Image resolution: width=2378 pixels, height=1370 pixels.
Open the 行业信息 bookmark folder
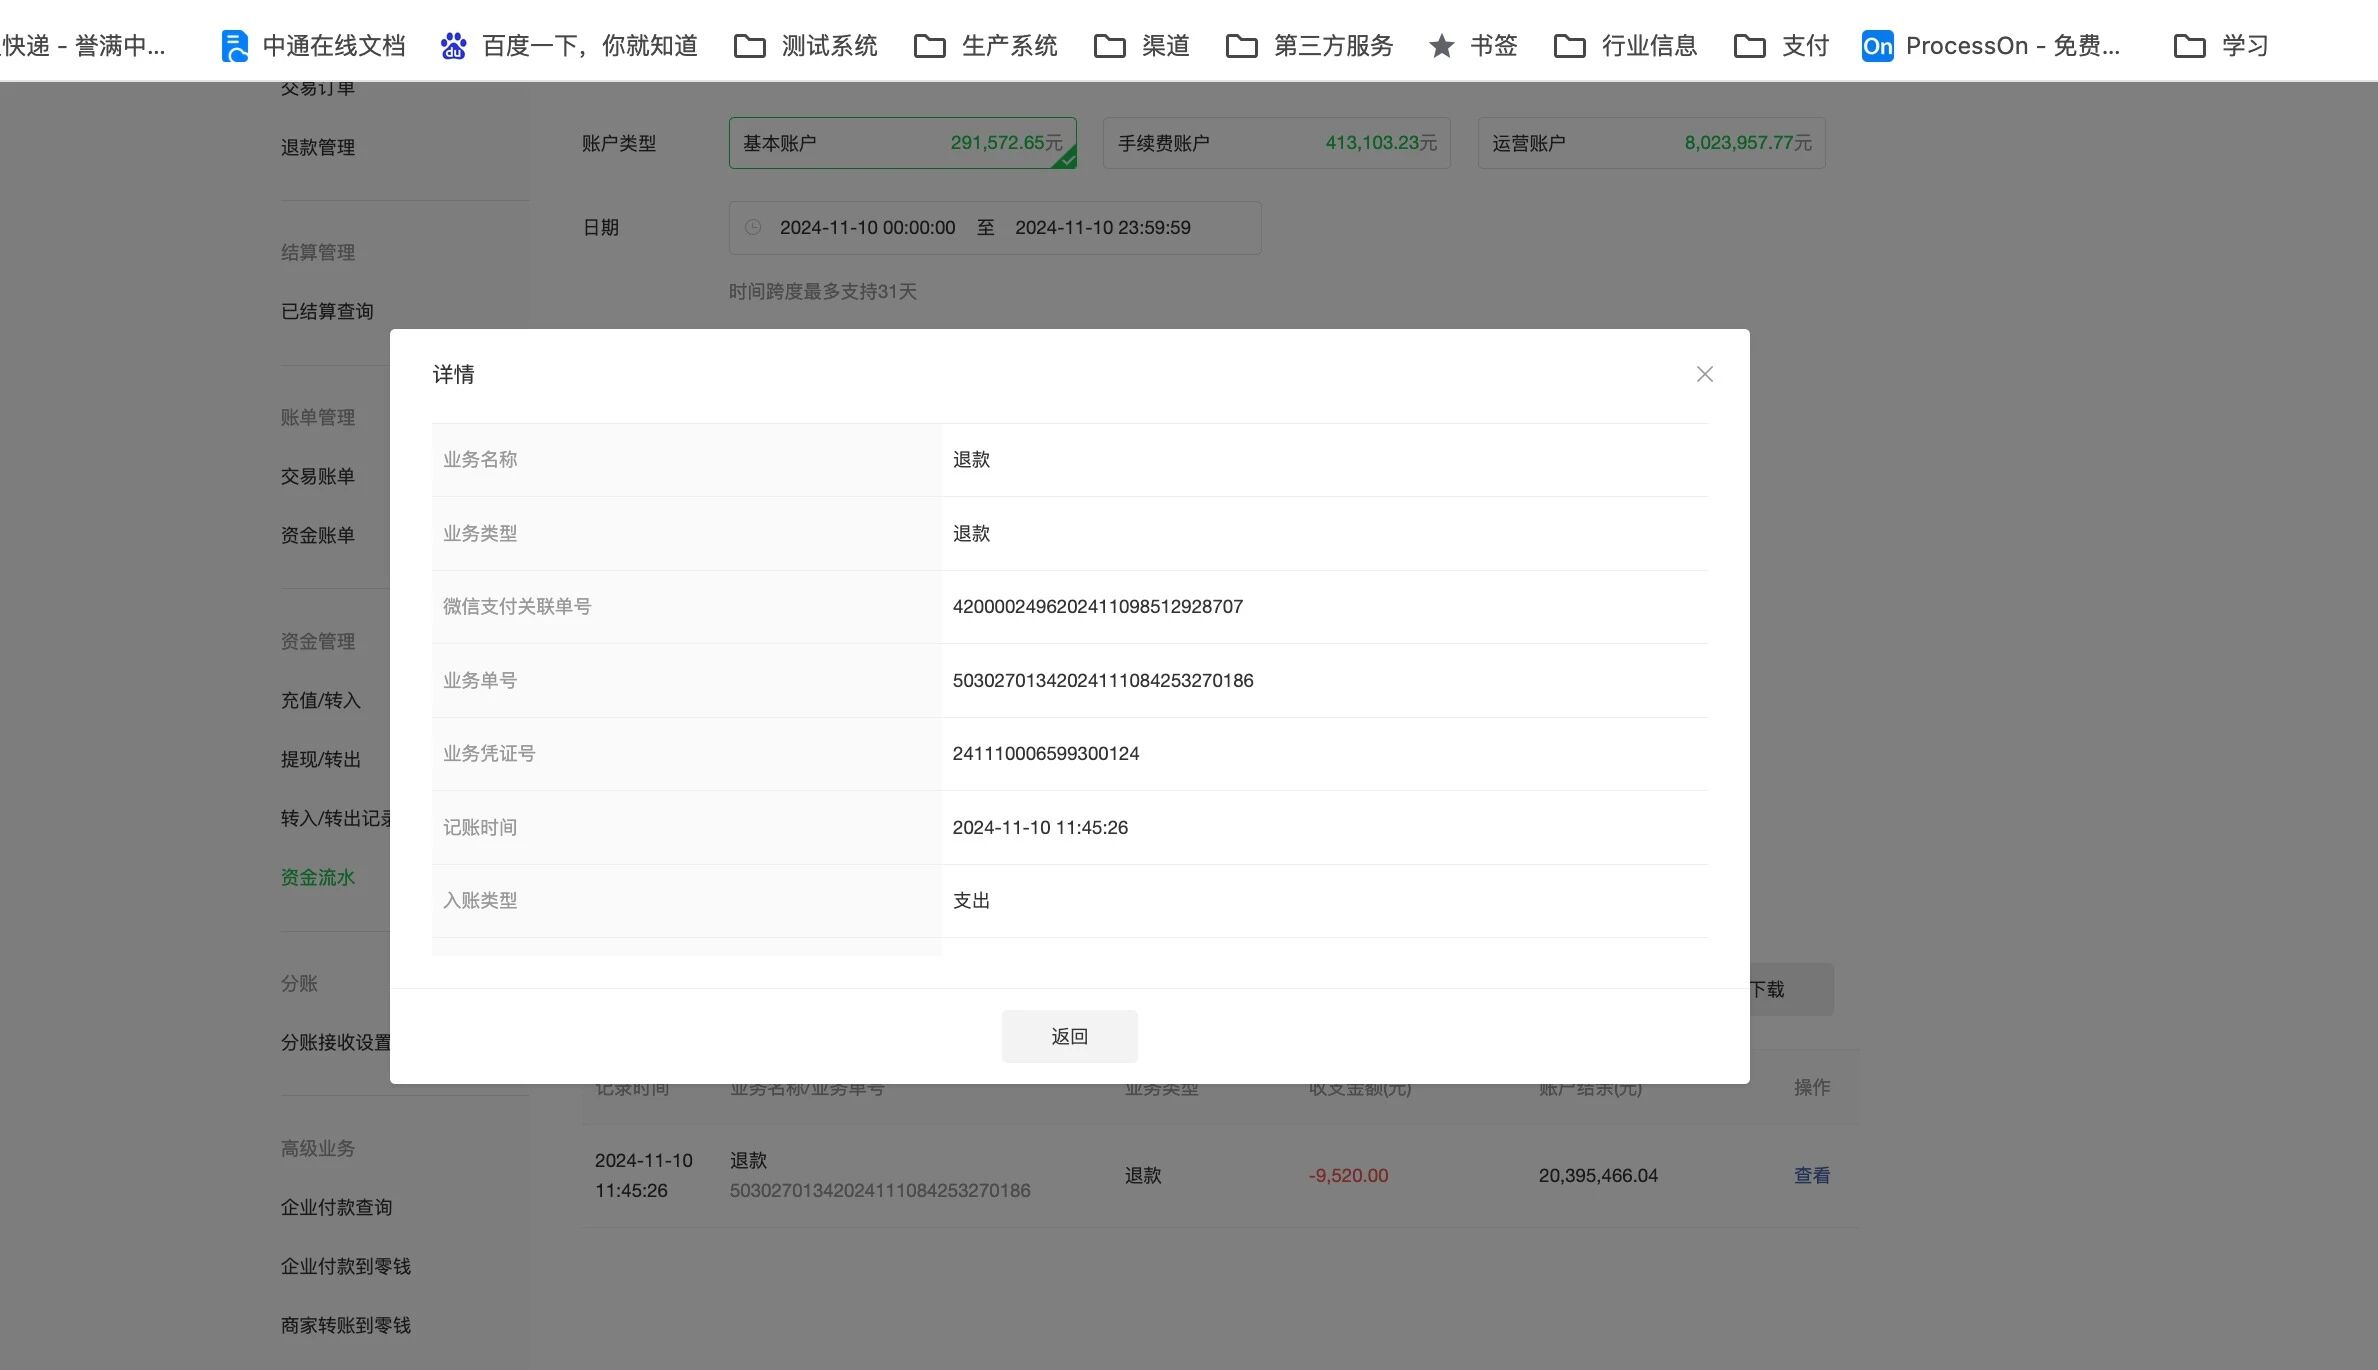(1625, 46)
